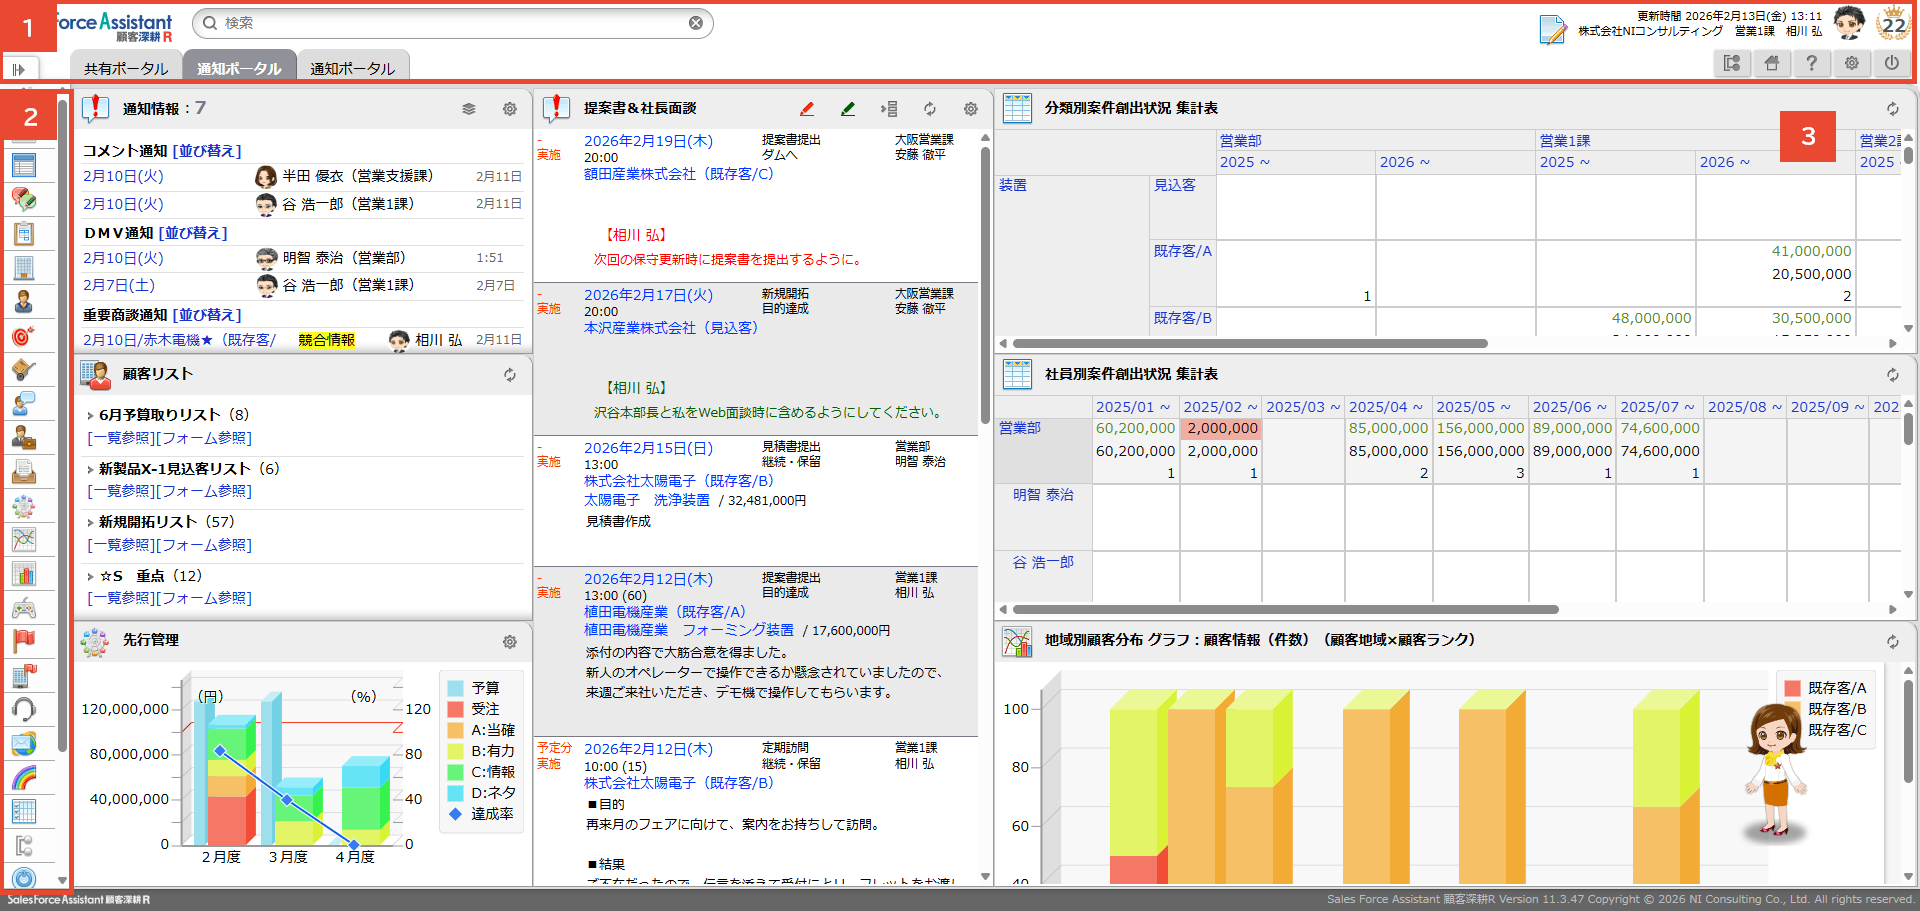Click 並び替え link next to コメント通知
1920x911 pixels.
[207, 151]
